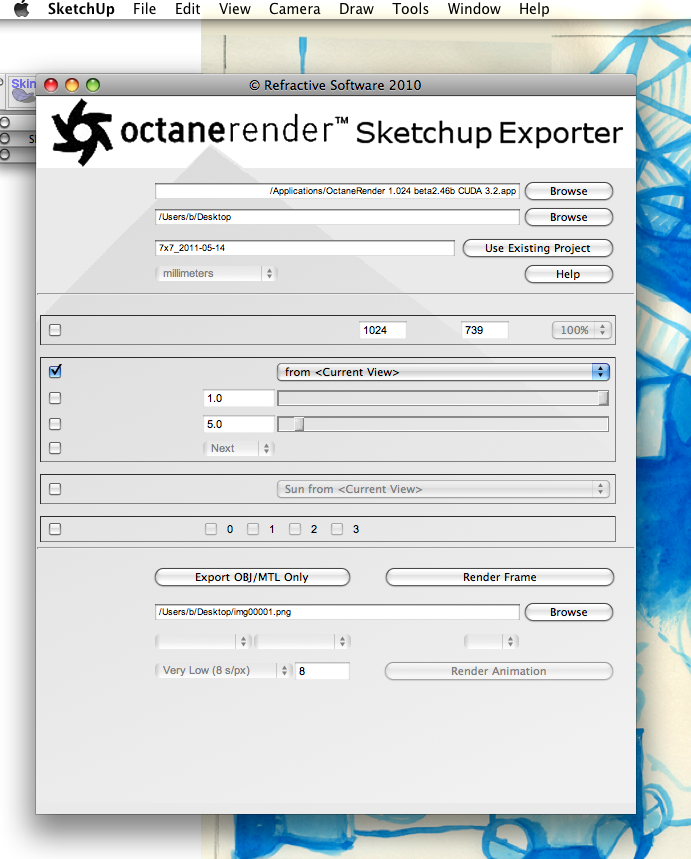
Task: Open first empty dropdown below image path
Action: (203, 642)
